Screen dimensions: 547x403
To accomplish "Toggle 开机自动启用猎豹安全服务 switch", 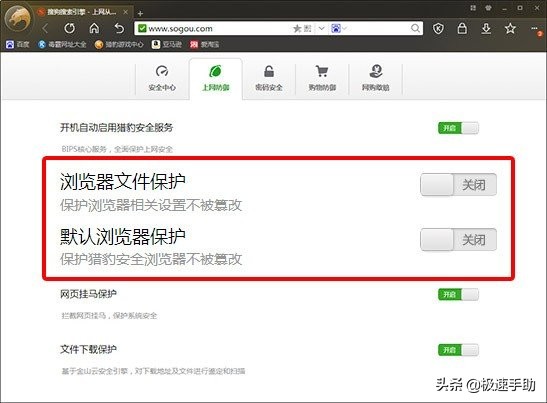I will pyautogui.click(x=458, y=128).
